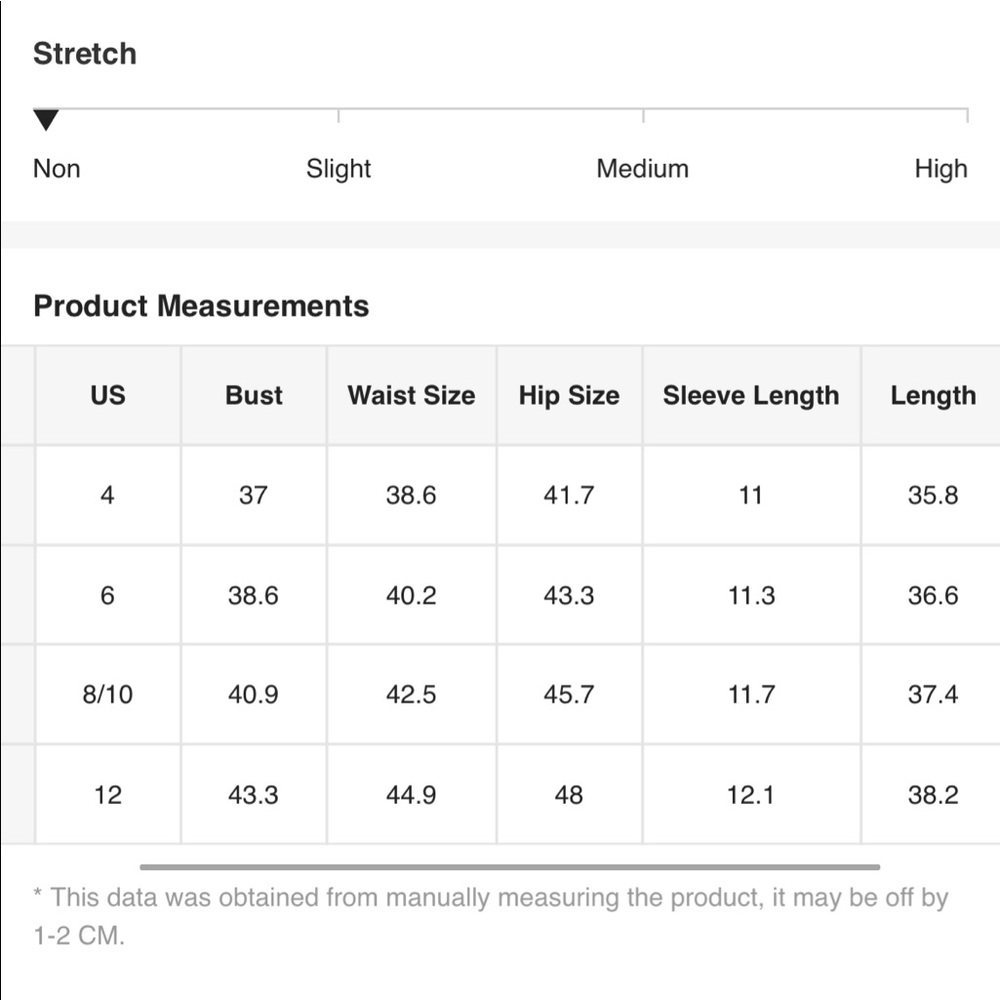This screenshot has height=1000, width=1000.
Task: Select the Medium stretch label
Action: 642,169
